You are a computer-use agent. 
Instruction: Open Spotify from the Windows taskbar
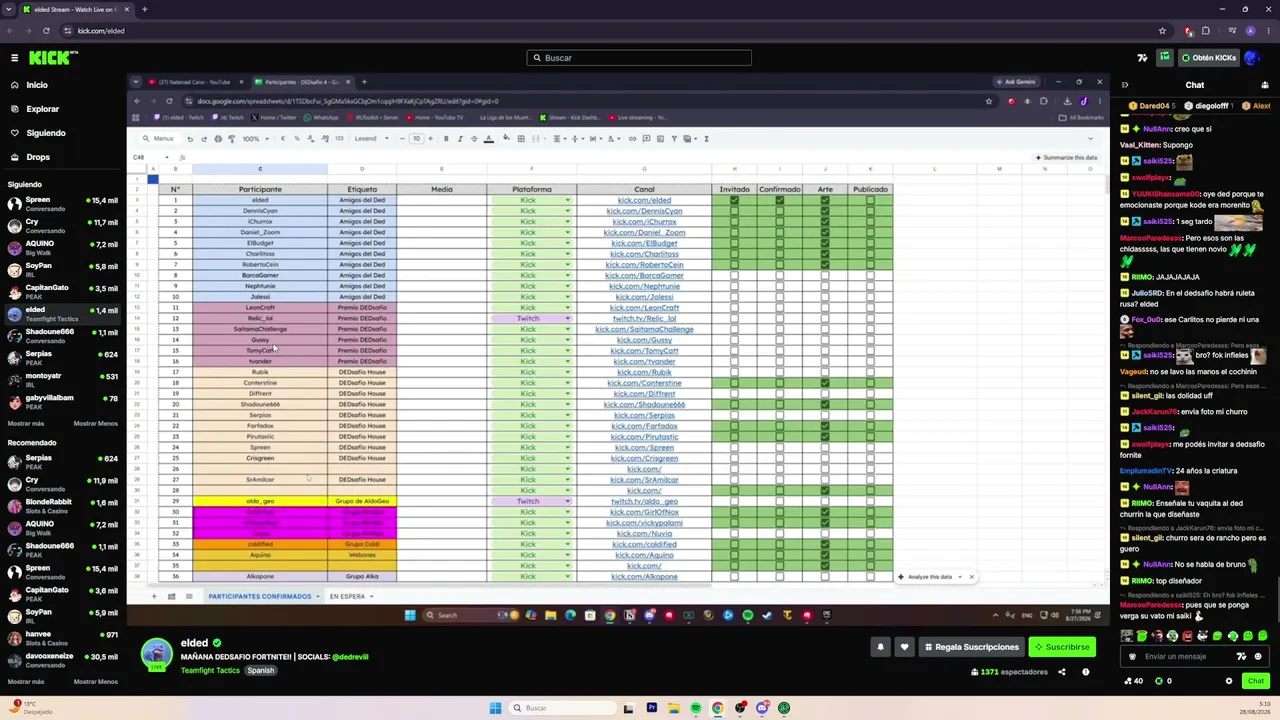[x=695, y=708]
